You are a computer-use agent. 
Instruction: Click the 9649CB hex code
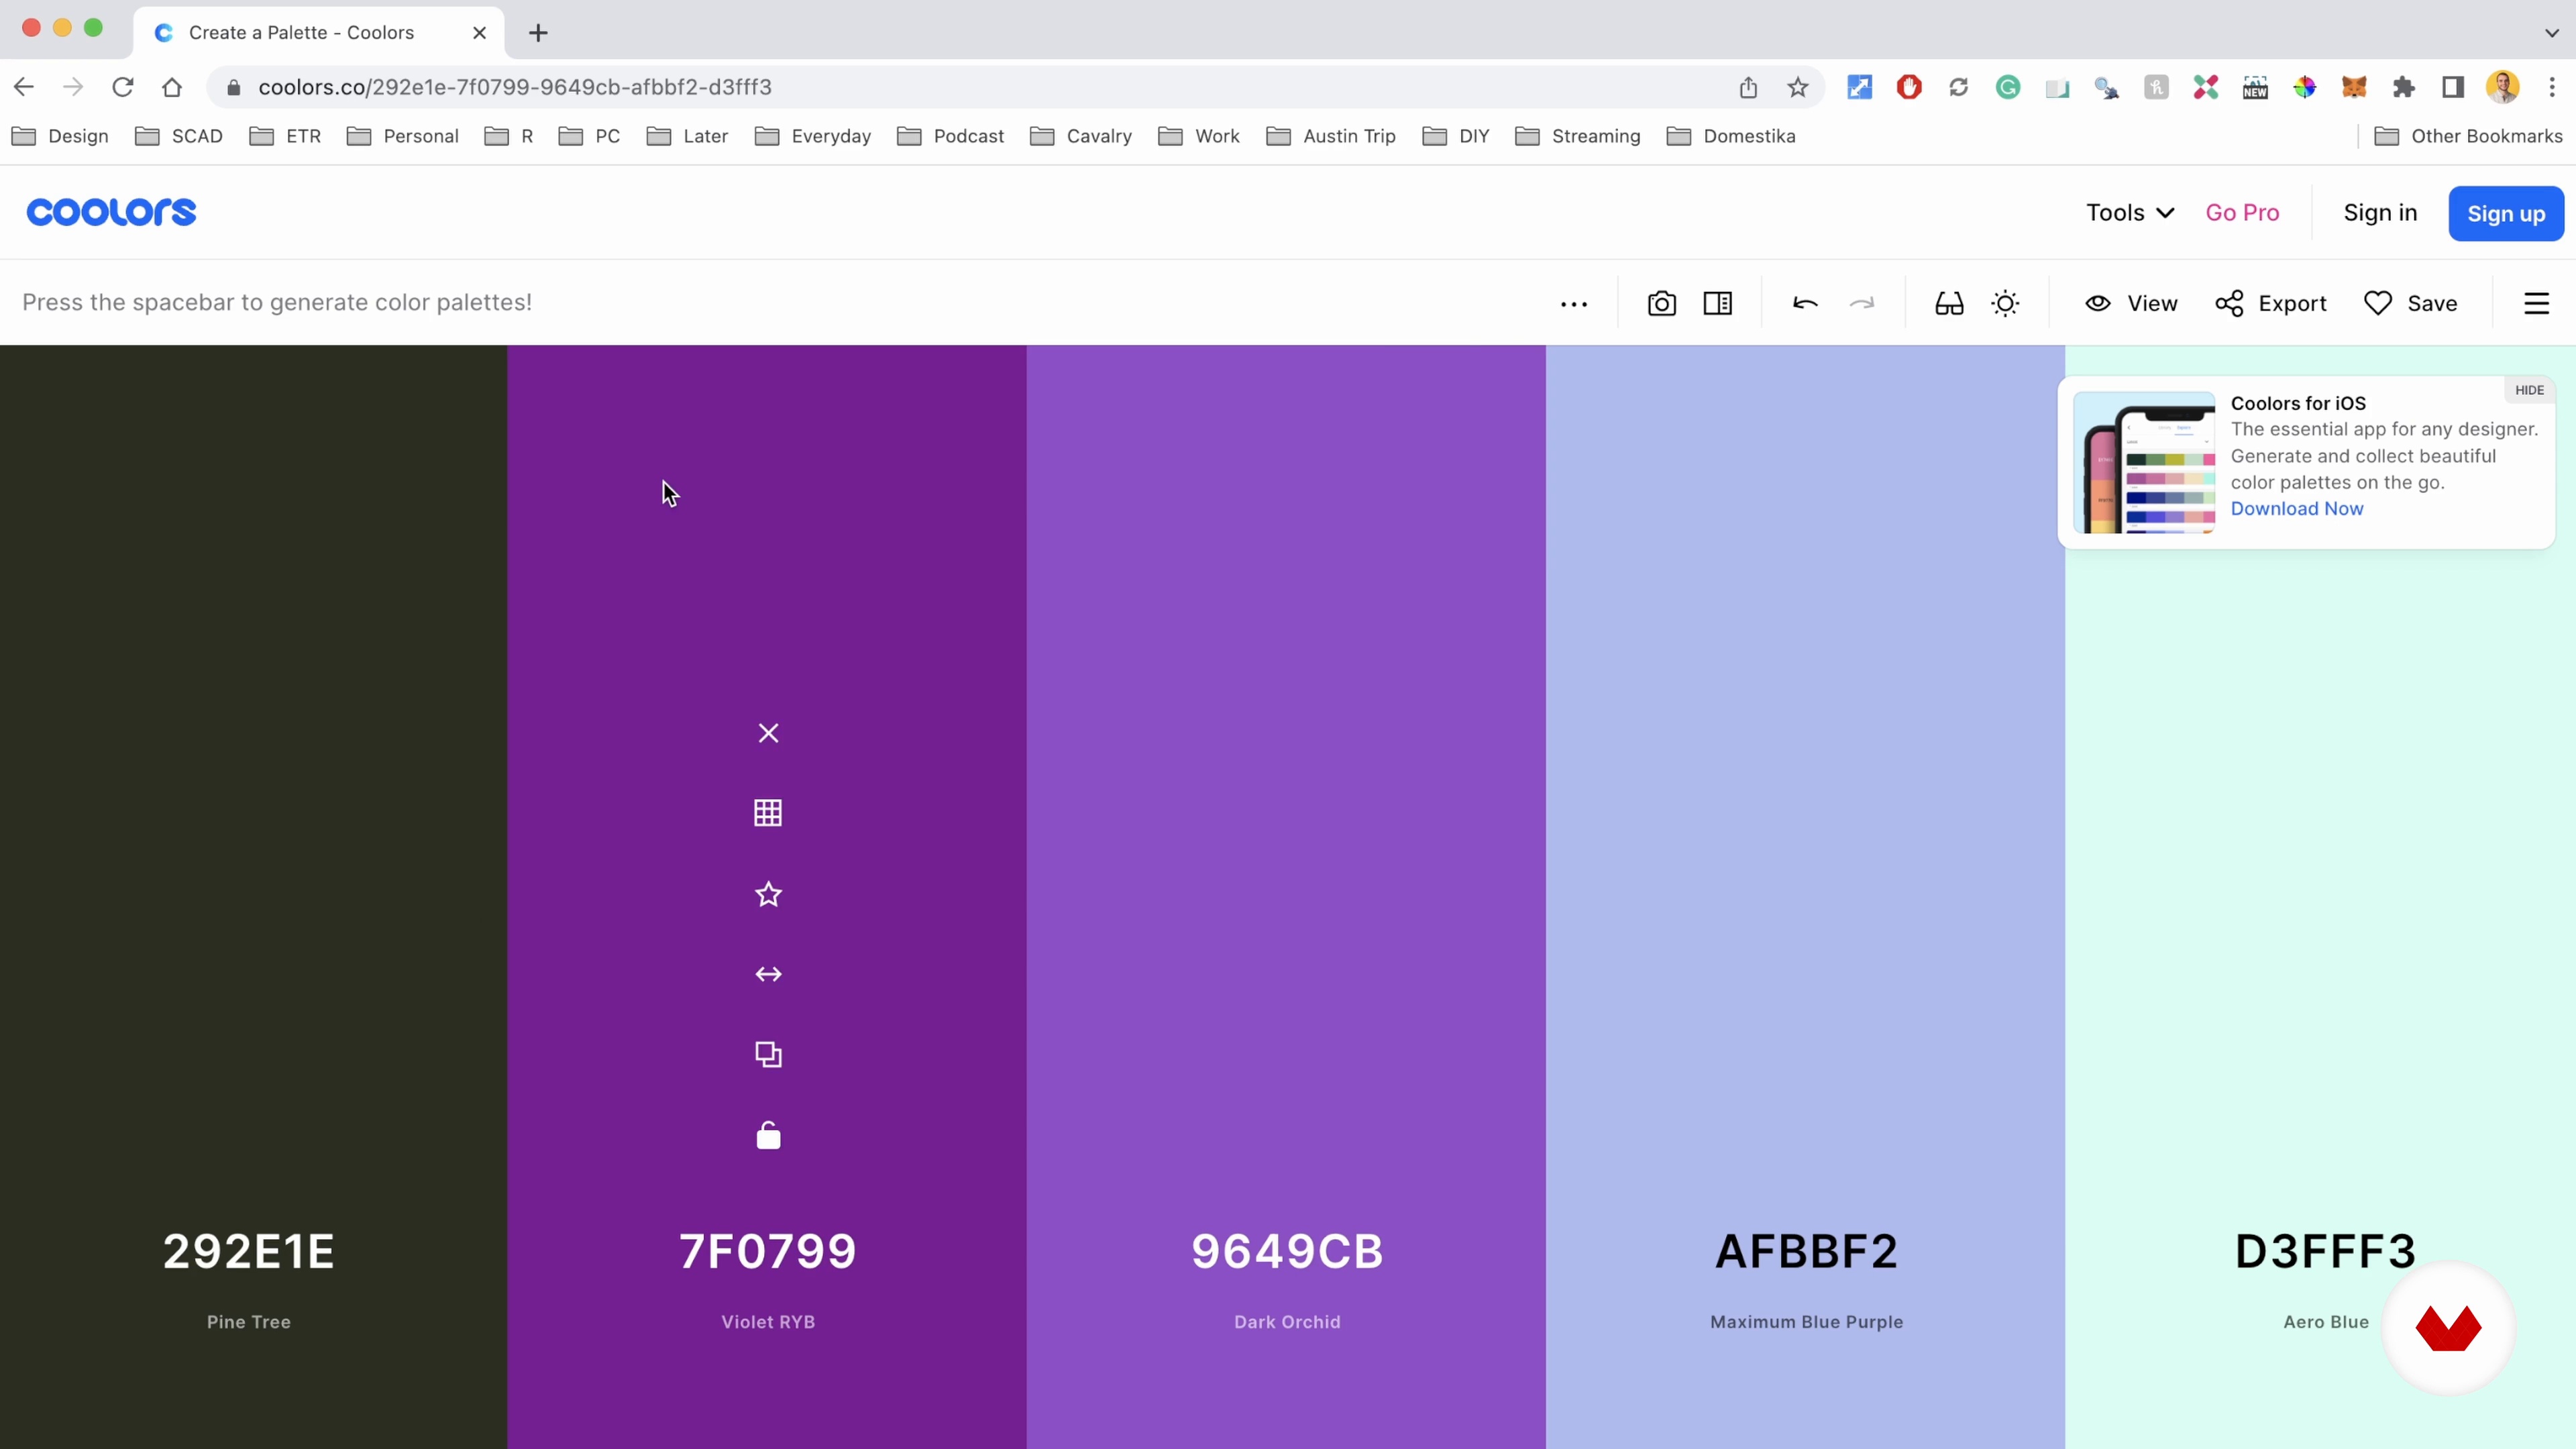coord(1287,1251)
